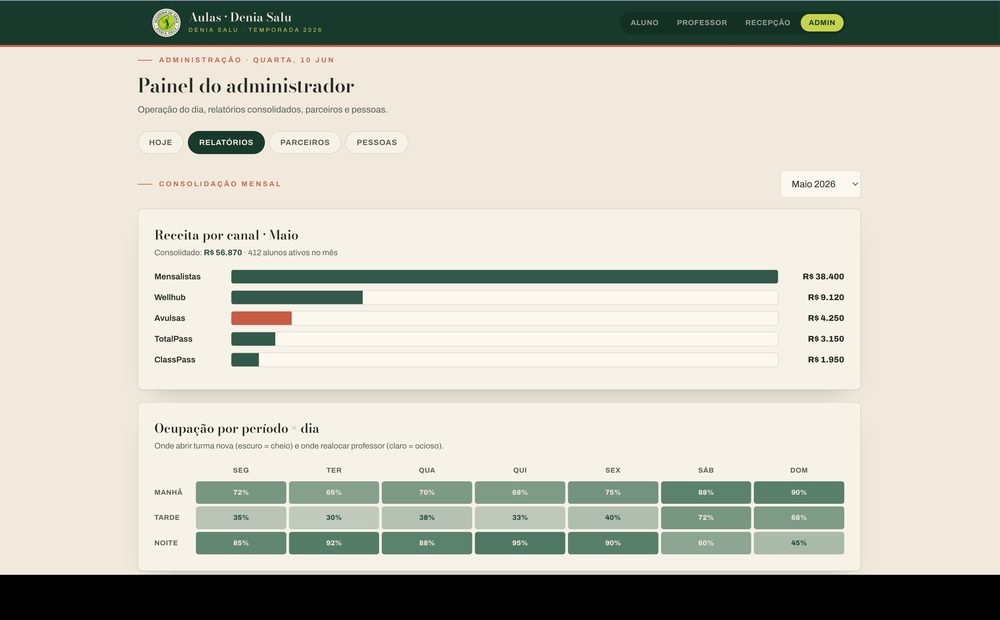This screenshot has height=620, width=1000.
Task: Select the Dom Manhã 90% occupancy cell
Action: click(798, 492)
